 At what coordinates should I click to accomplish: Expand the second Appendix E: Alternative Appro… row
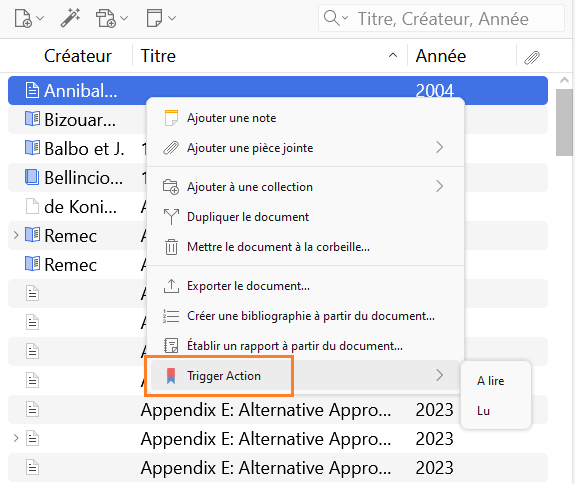[16, 438]
